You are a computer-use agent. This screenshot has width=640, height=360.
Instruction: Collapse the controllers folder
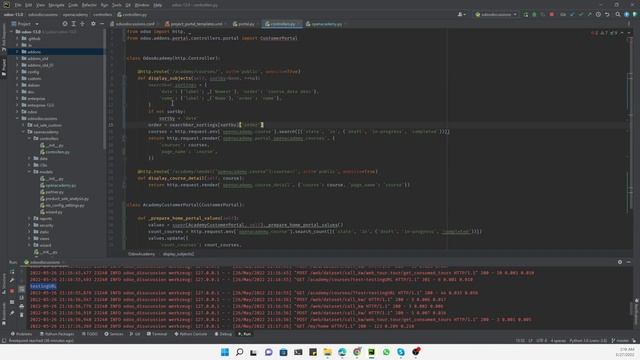tap(29, 138)
